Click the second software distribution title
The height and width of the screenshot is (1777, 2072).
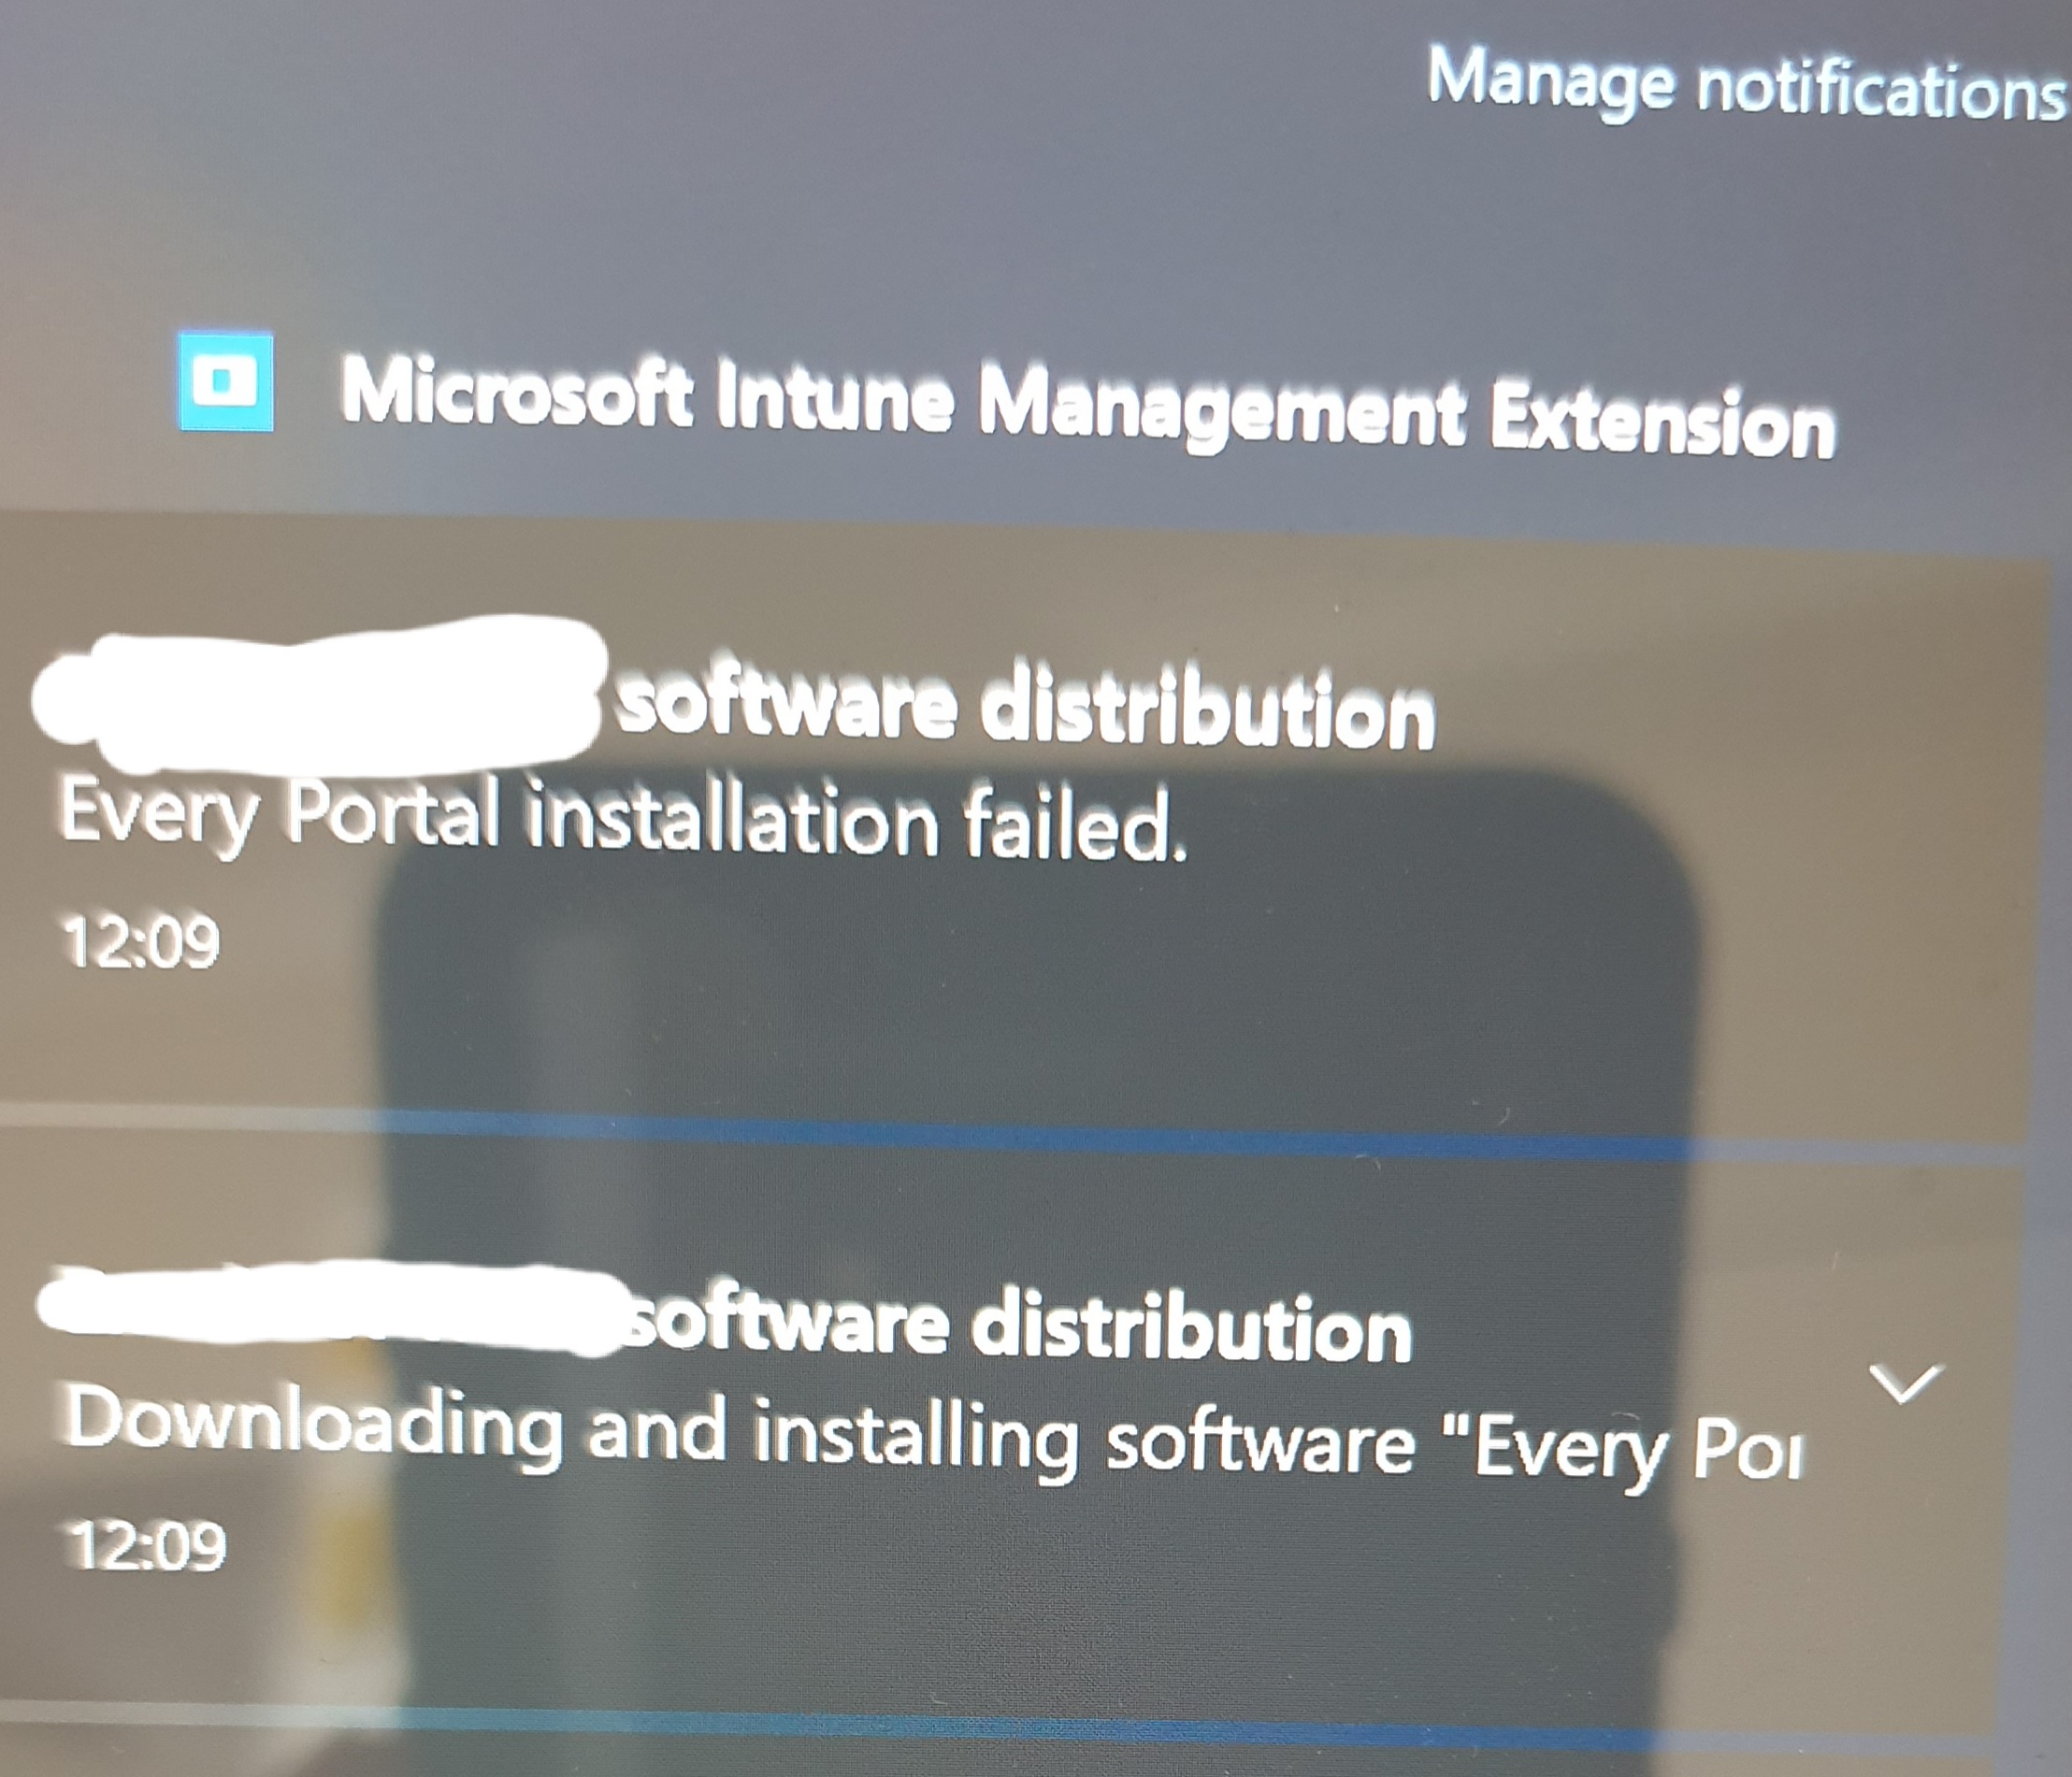[x=1019, y=1328]
